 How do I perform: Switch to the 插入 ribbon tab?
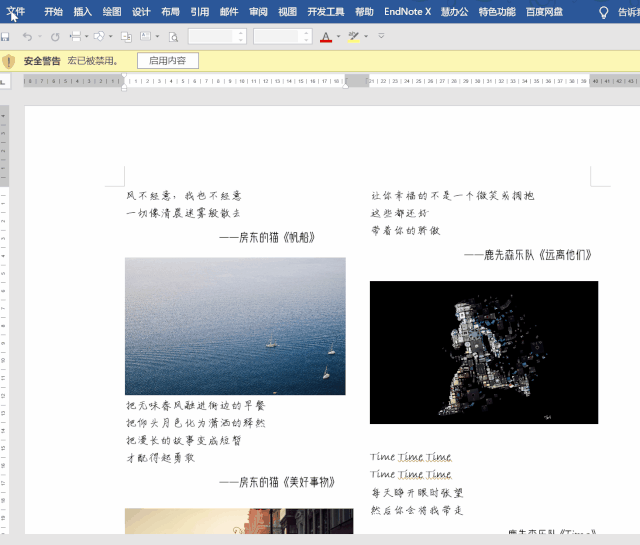coord(82,13)
